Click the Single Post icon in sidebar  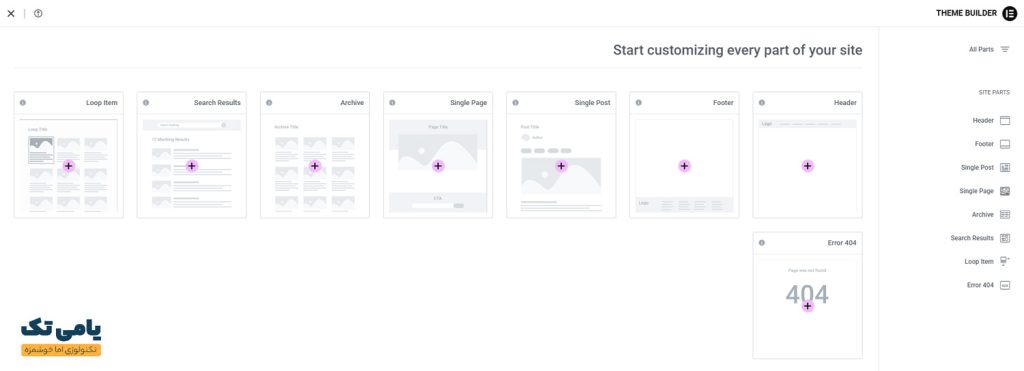[x=1005, y=168]
